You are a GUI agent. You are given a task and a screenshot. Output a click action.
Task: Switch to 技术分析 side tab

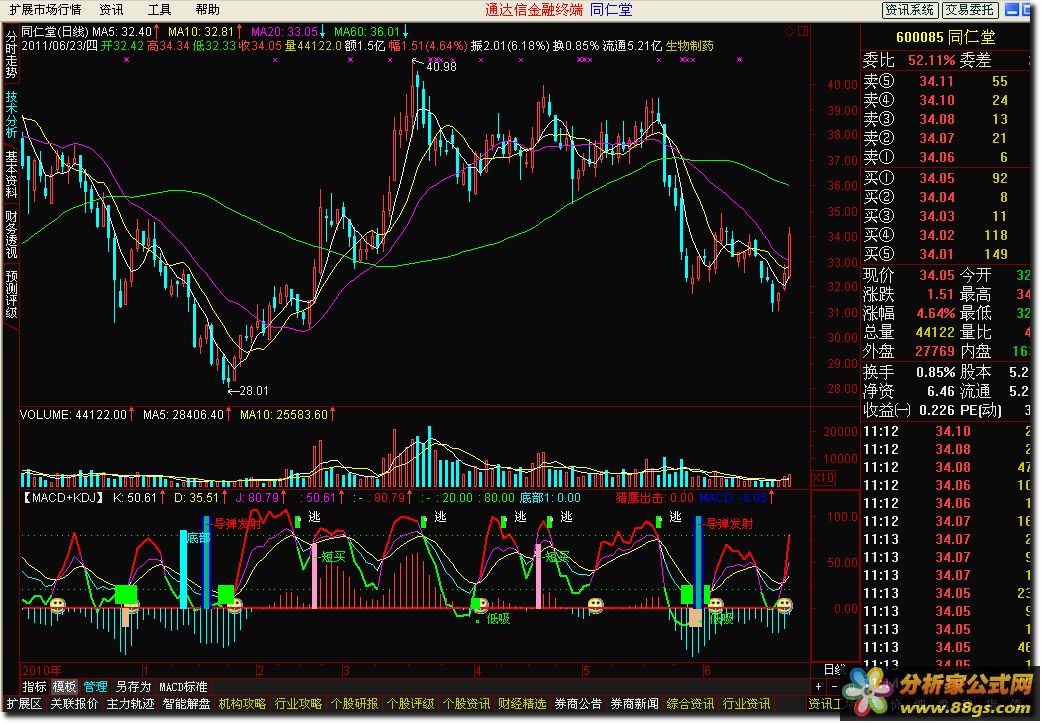pos(11,114)
